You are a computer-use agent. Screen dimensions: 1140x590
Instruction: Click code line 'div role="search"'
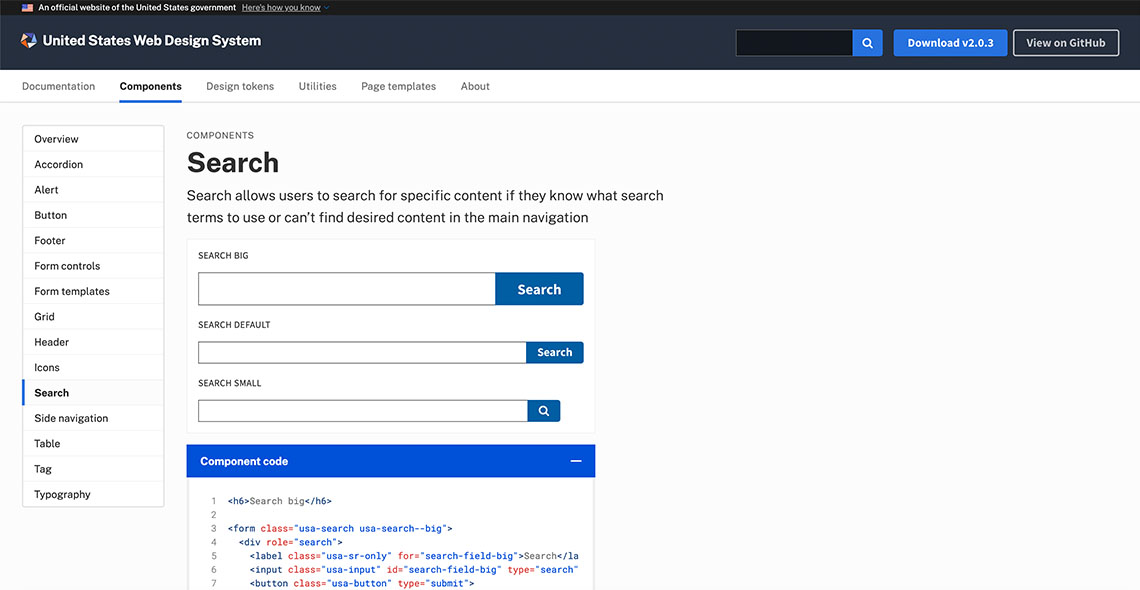point(290,542)
